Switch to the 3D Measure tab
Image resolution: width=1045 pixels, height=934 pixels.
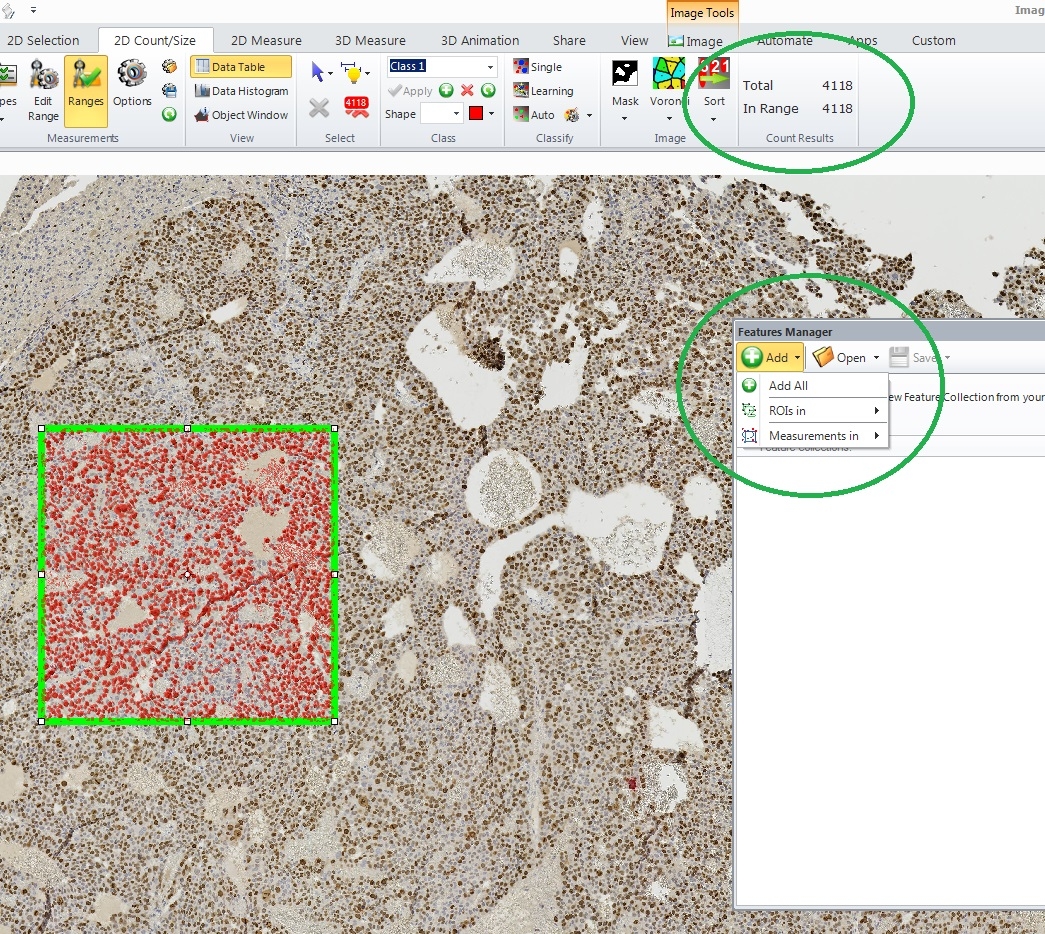tap(370, 41)
